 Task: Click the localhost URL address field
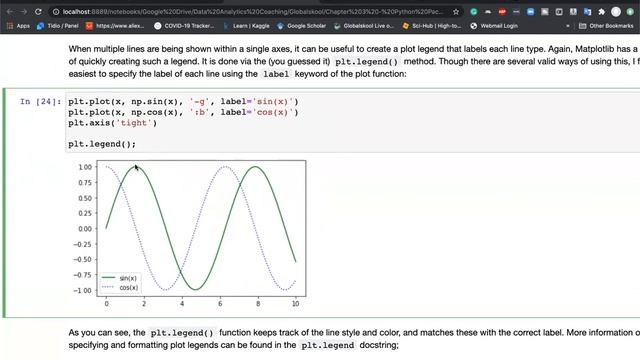(252, 12)
